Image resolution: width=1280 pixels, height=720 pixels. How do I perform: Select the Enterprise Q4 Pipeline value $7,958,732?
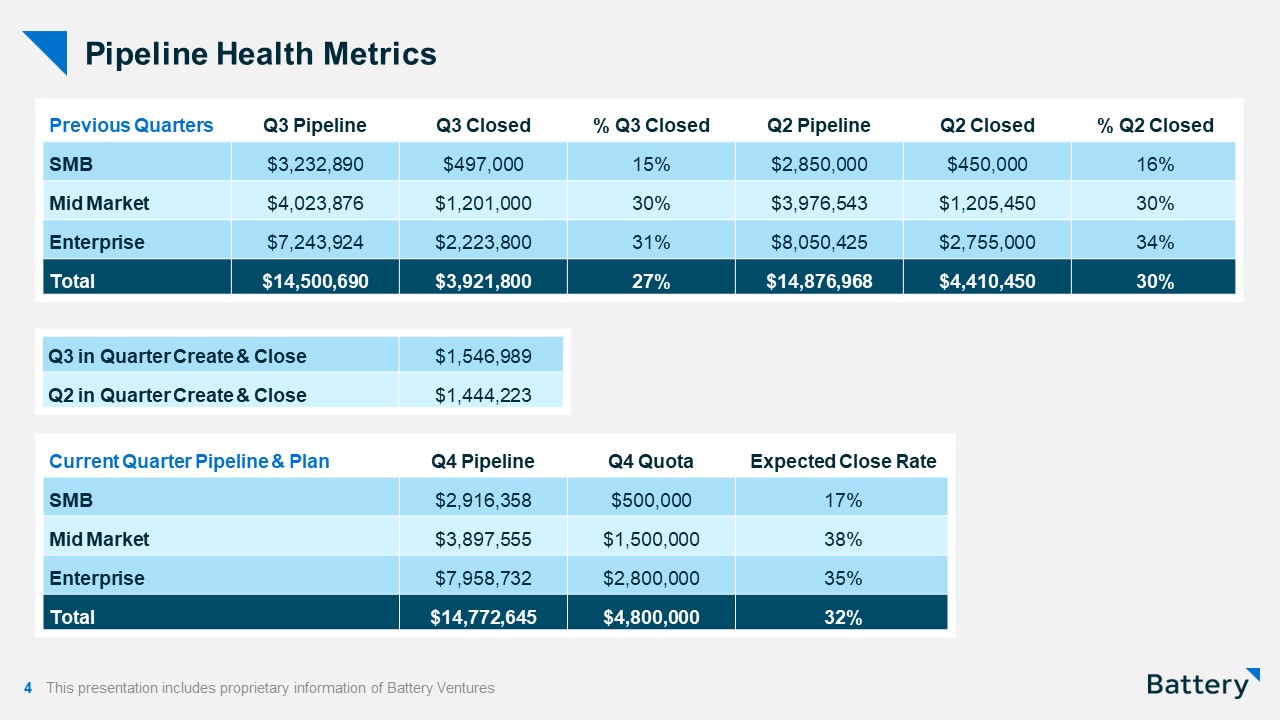point(483,578)
